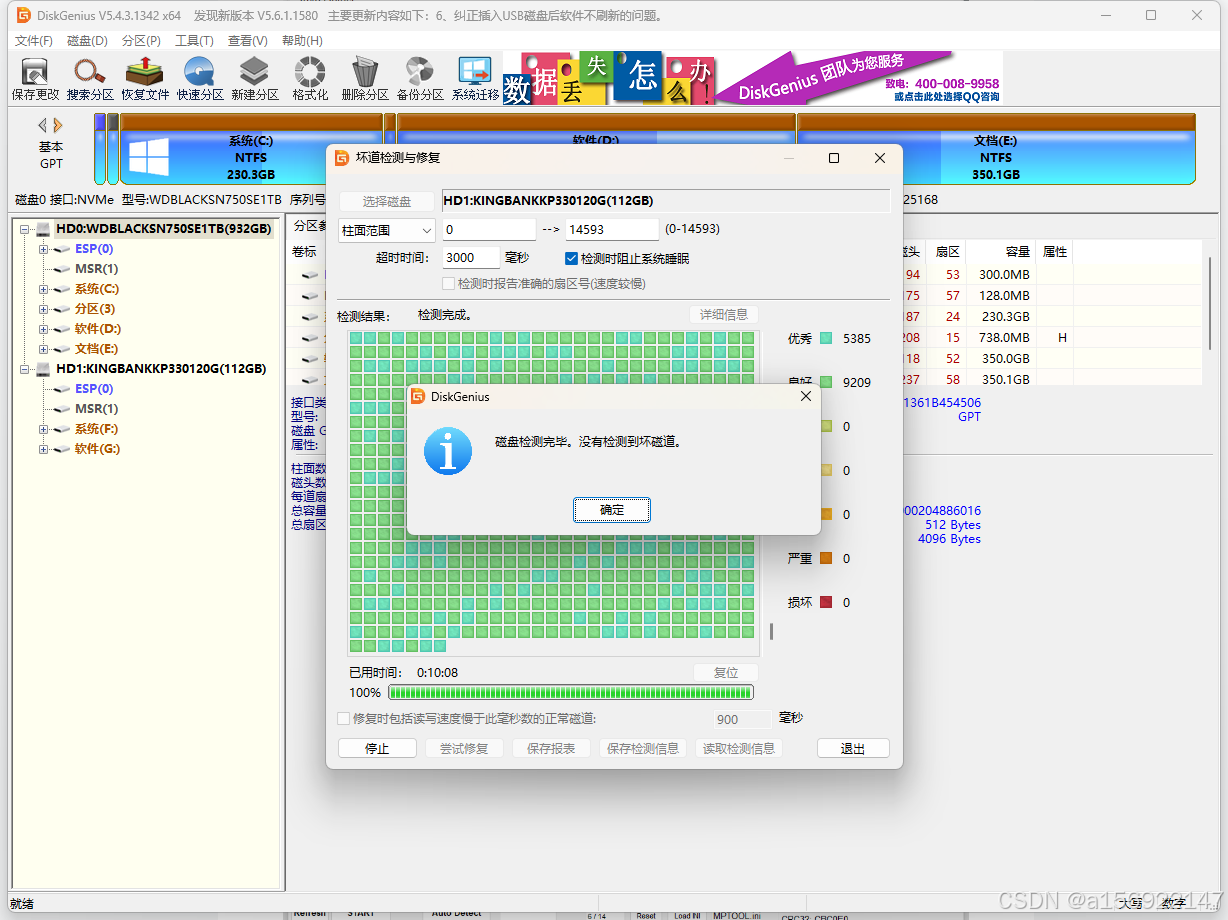Image resolution: width=1228 pixels, height=920 pixels.
Task: Select MSR(1) under HD1 in tree
Action: coord(96,409)
